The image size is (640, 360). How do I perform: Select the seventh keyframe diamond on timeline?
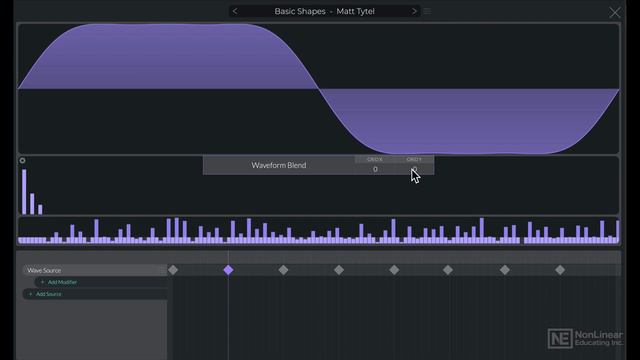(x=505, y=270)
